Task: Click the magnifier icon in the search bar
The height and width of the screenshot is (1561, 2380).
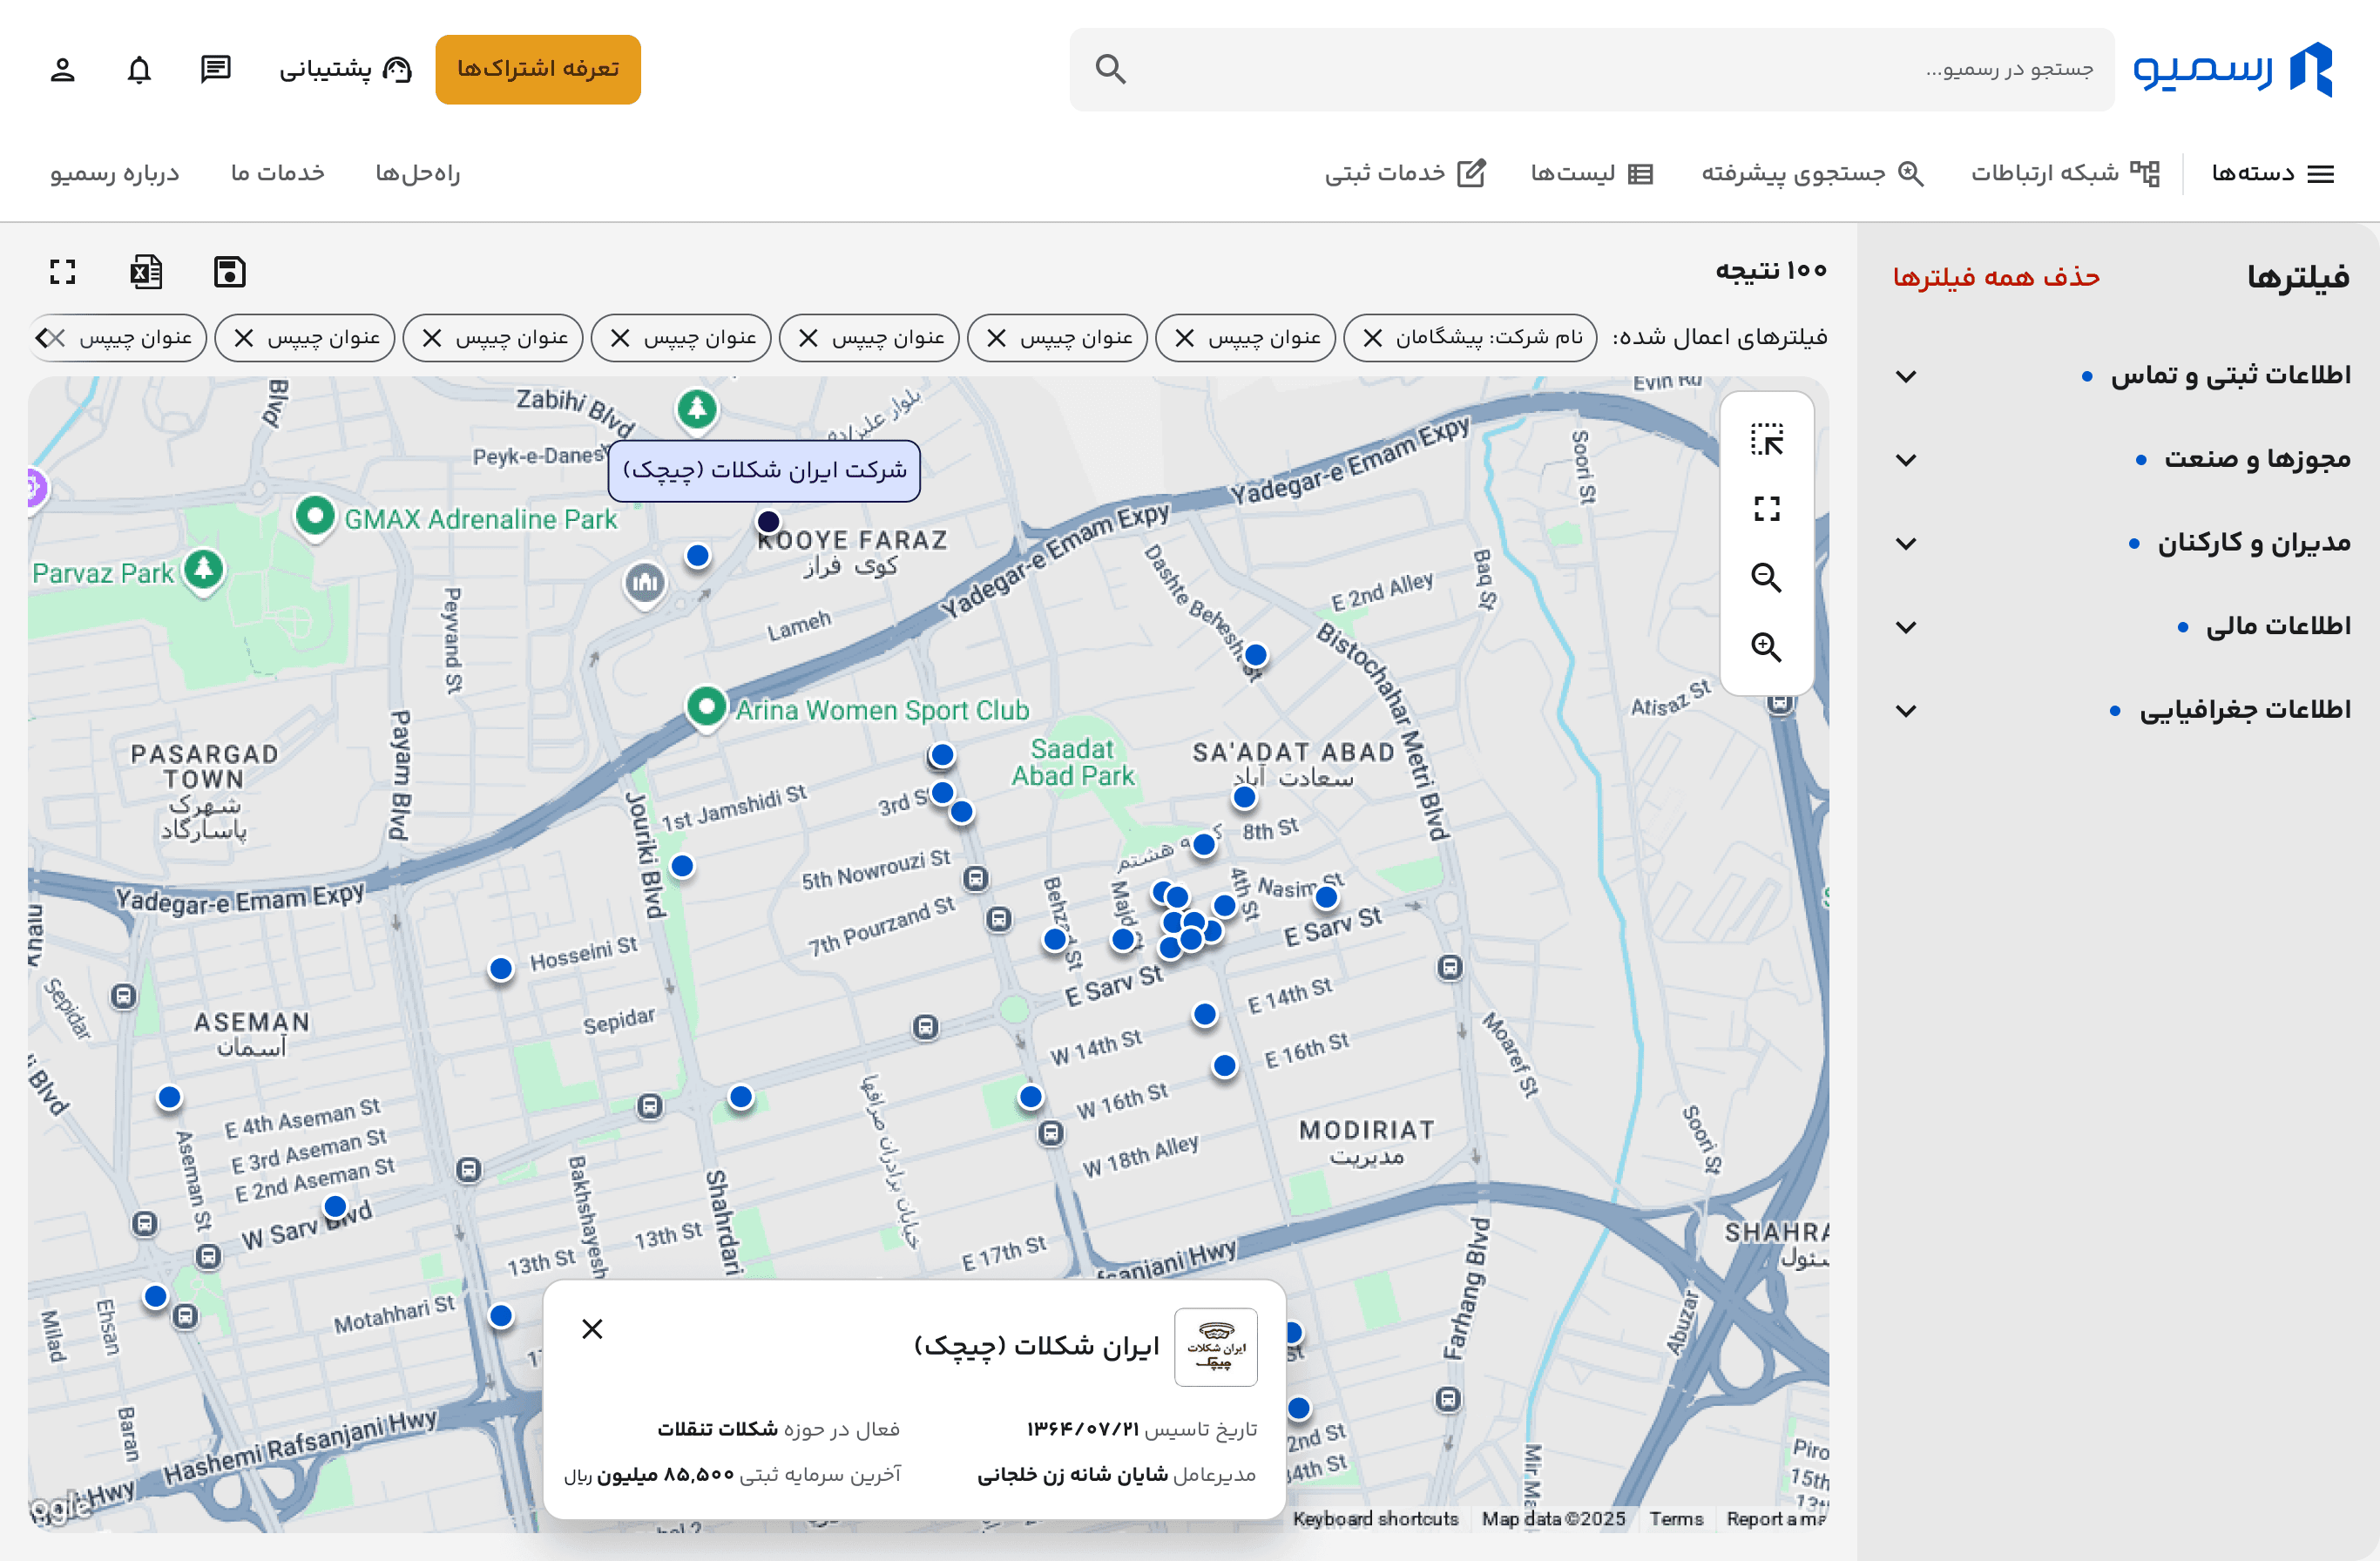Action: (1110, 69)
